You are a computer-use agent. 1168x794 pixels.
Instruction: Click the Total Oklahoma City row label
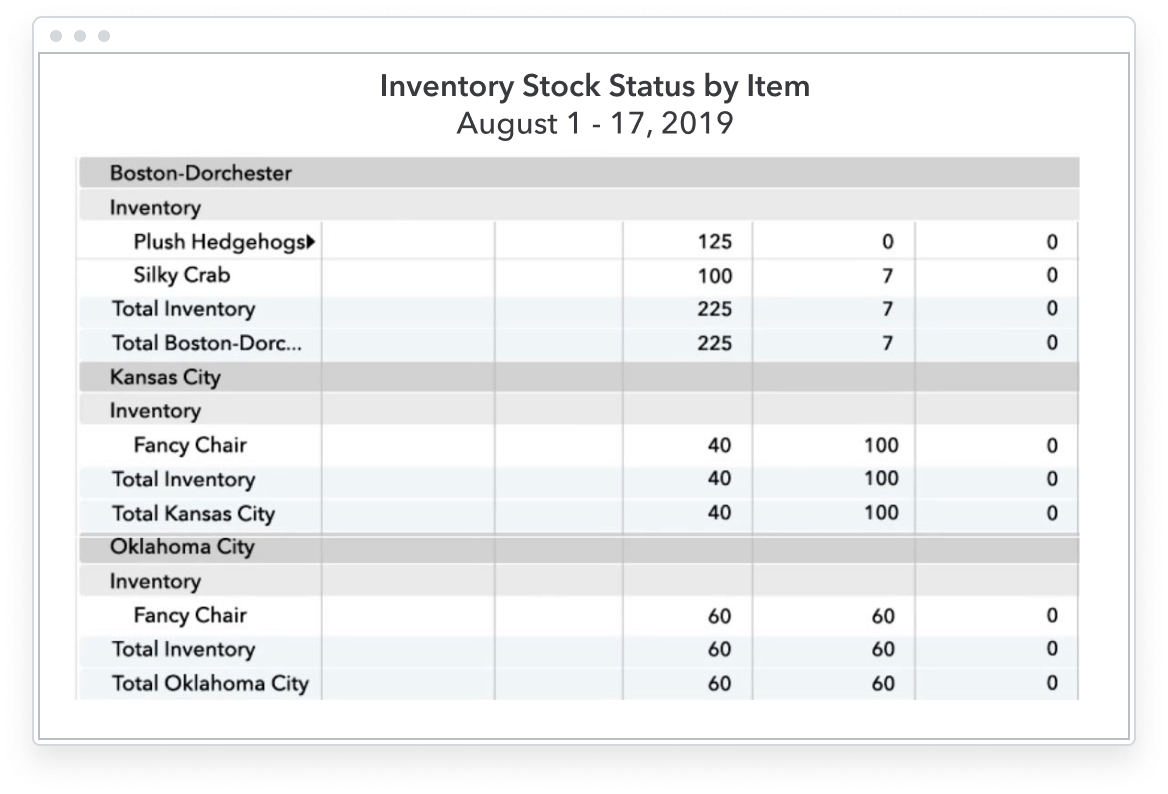210,684
